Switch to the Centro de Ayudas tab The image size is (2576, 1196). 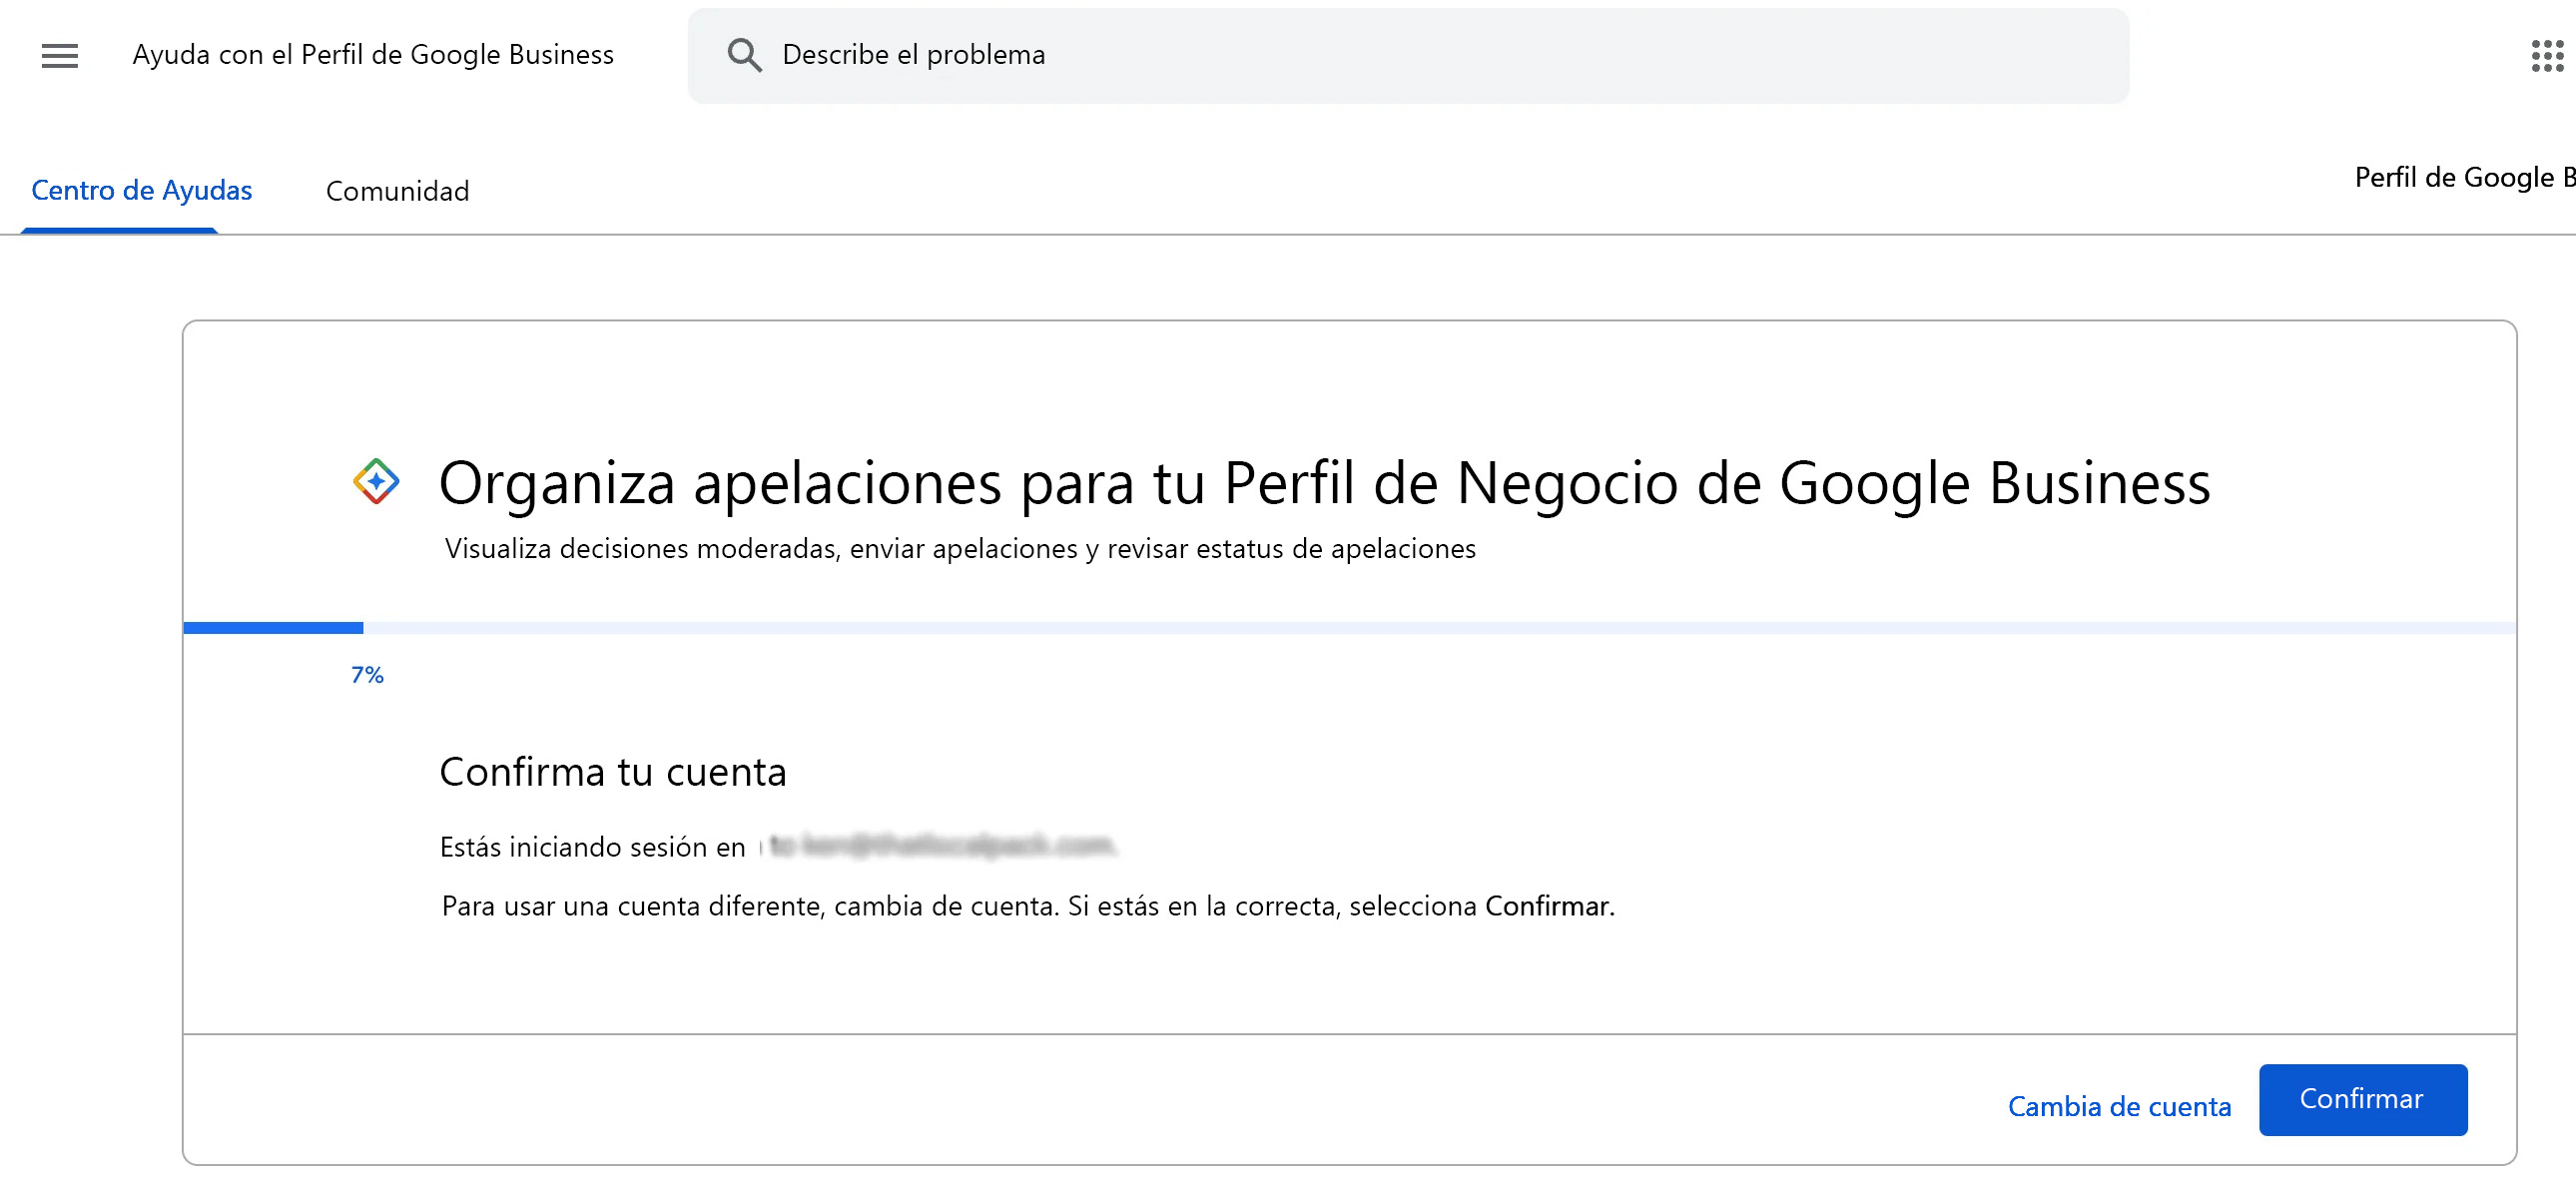(141, 190)
